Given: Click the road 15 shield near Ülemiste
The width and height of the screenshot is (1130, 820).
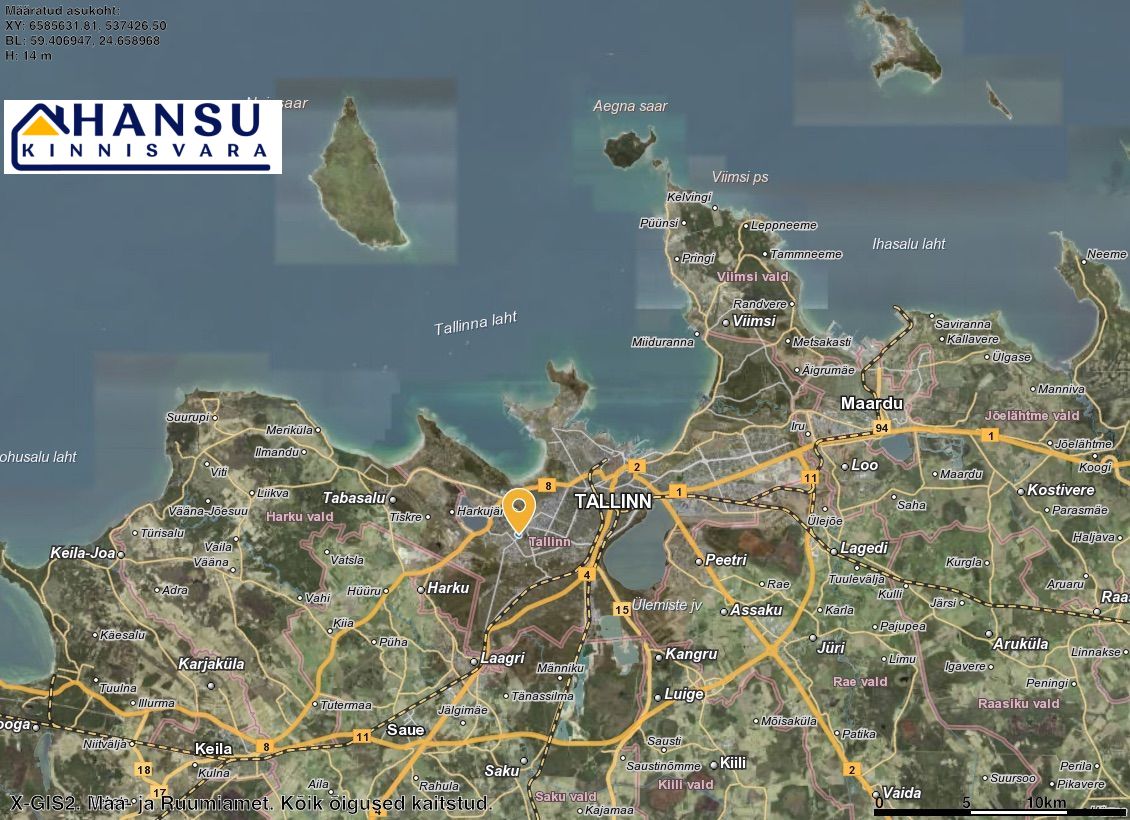Looking at the screenshot, I should (x=622, y=609).
